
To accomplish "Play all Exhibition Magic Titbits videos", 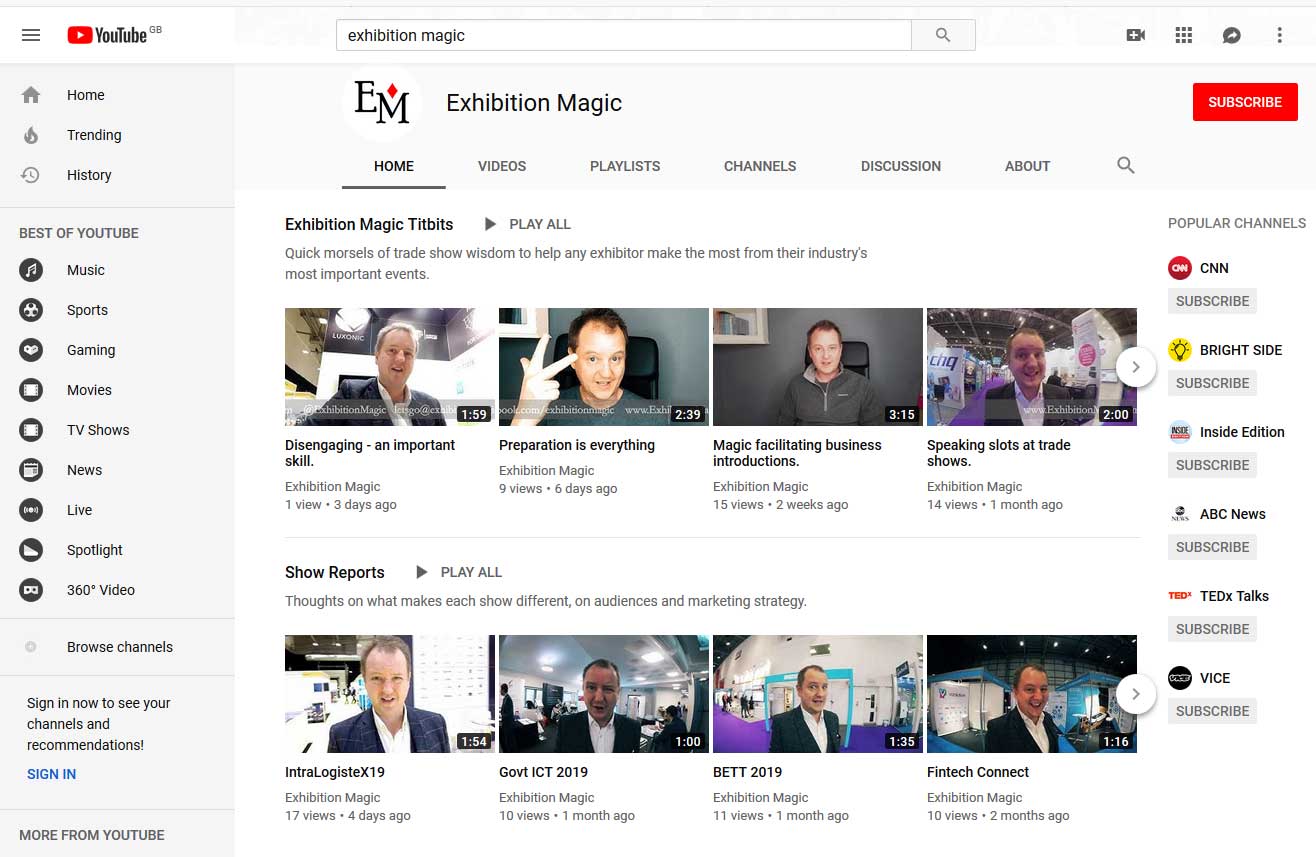I will coord(527,224).
